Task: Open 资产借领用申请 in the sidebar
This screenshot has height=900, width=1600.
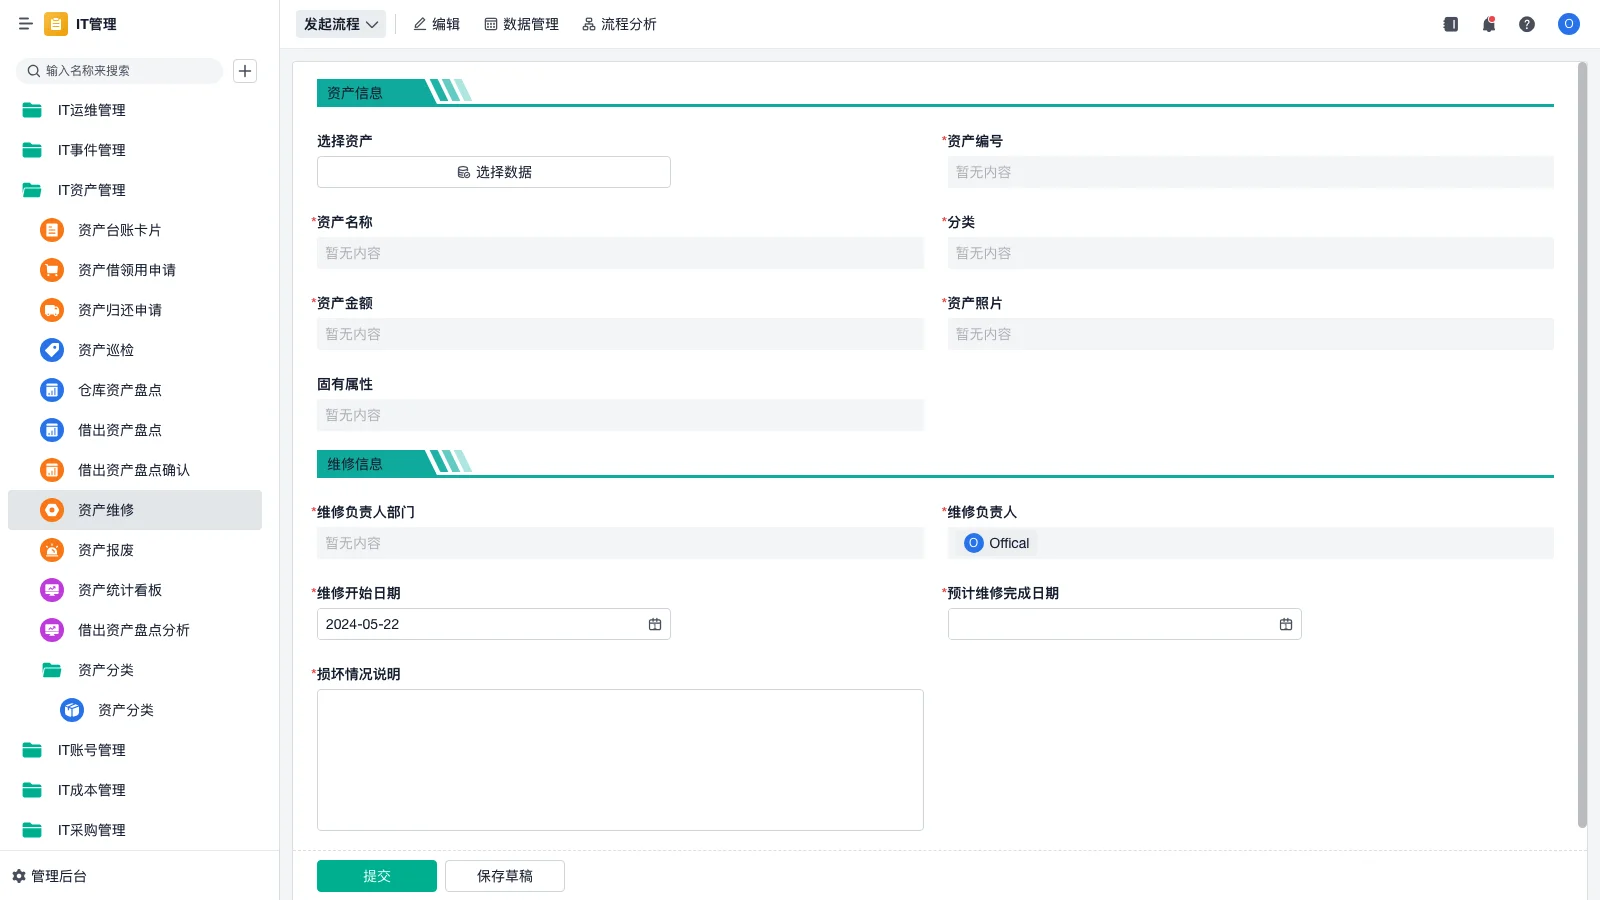Action: 135,270
